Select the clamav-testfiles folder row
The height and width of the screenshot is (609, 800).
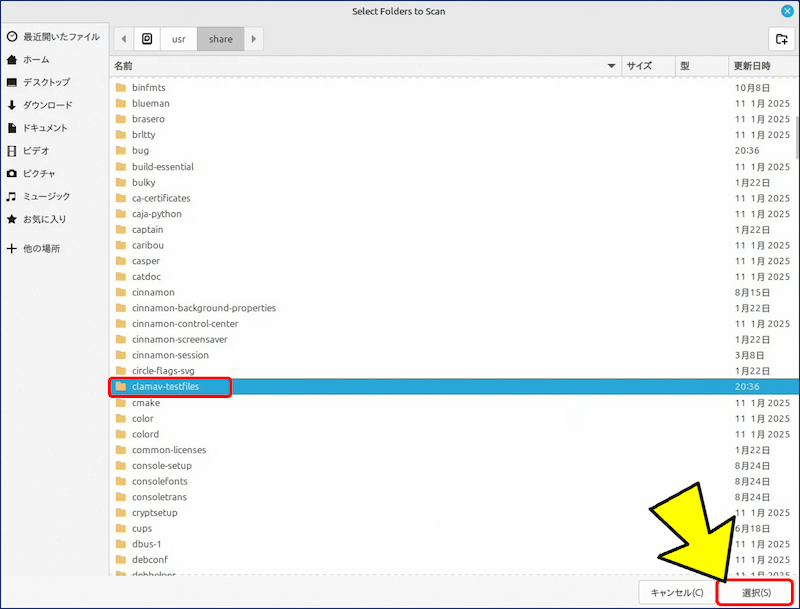click(454, 387)
